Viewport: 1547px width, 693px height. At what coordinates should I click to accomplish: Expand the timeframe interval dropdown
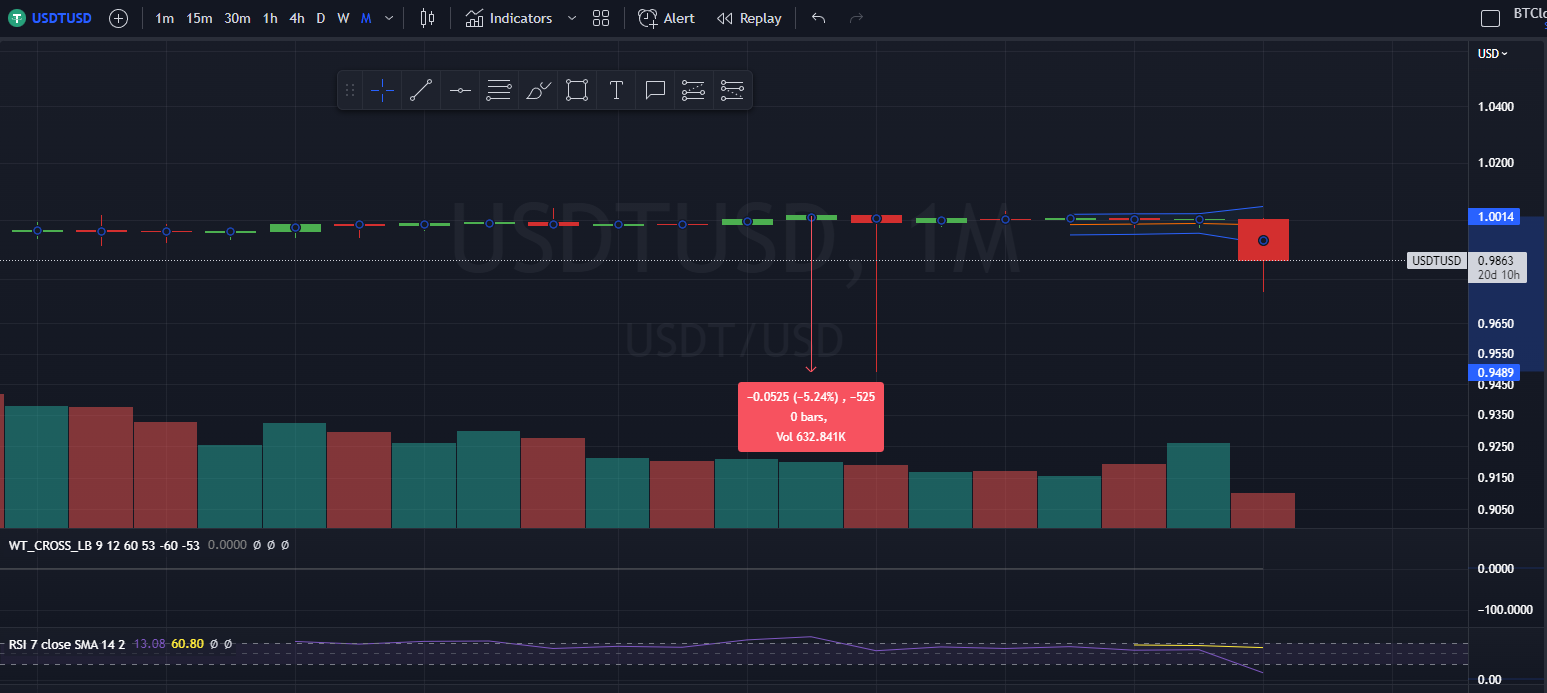coord(389,18)
